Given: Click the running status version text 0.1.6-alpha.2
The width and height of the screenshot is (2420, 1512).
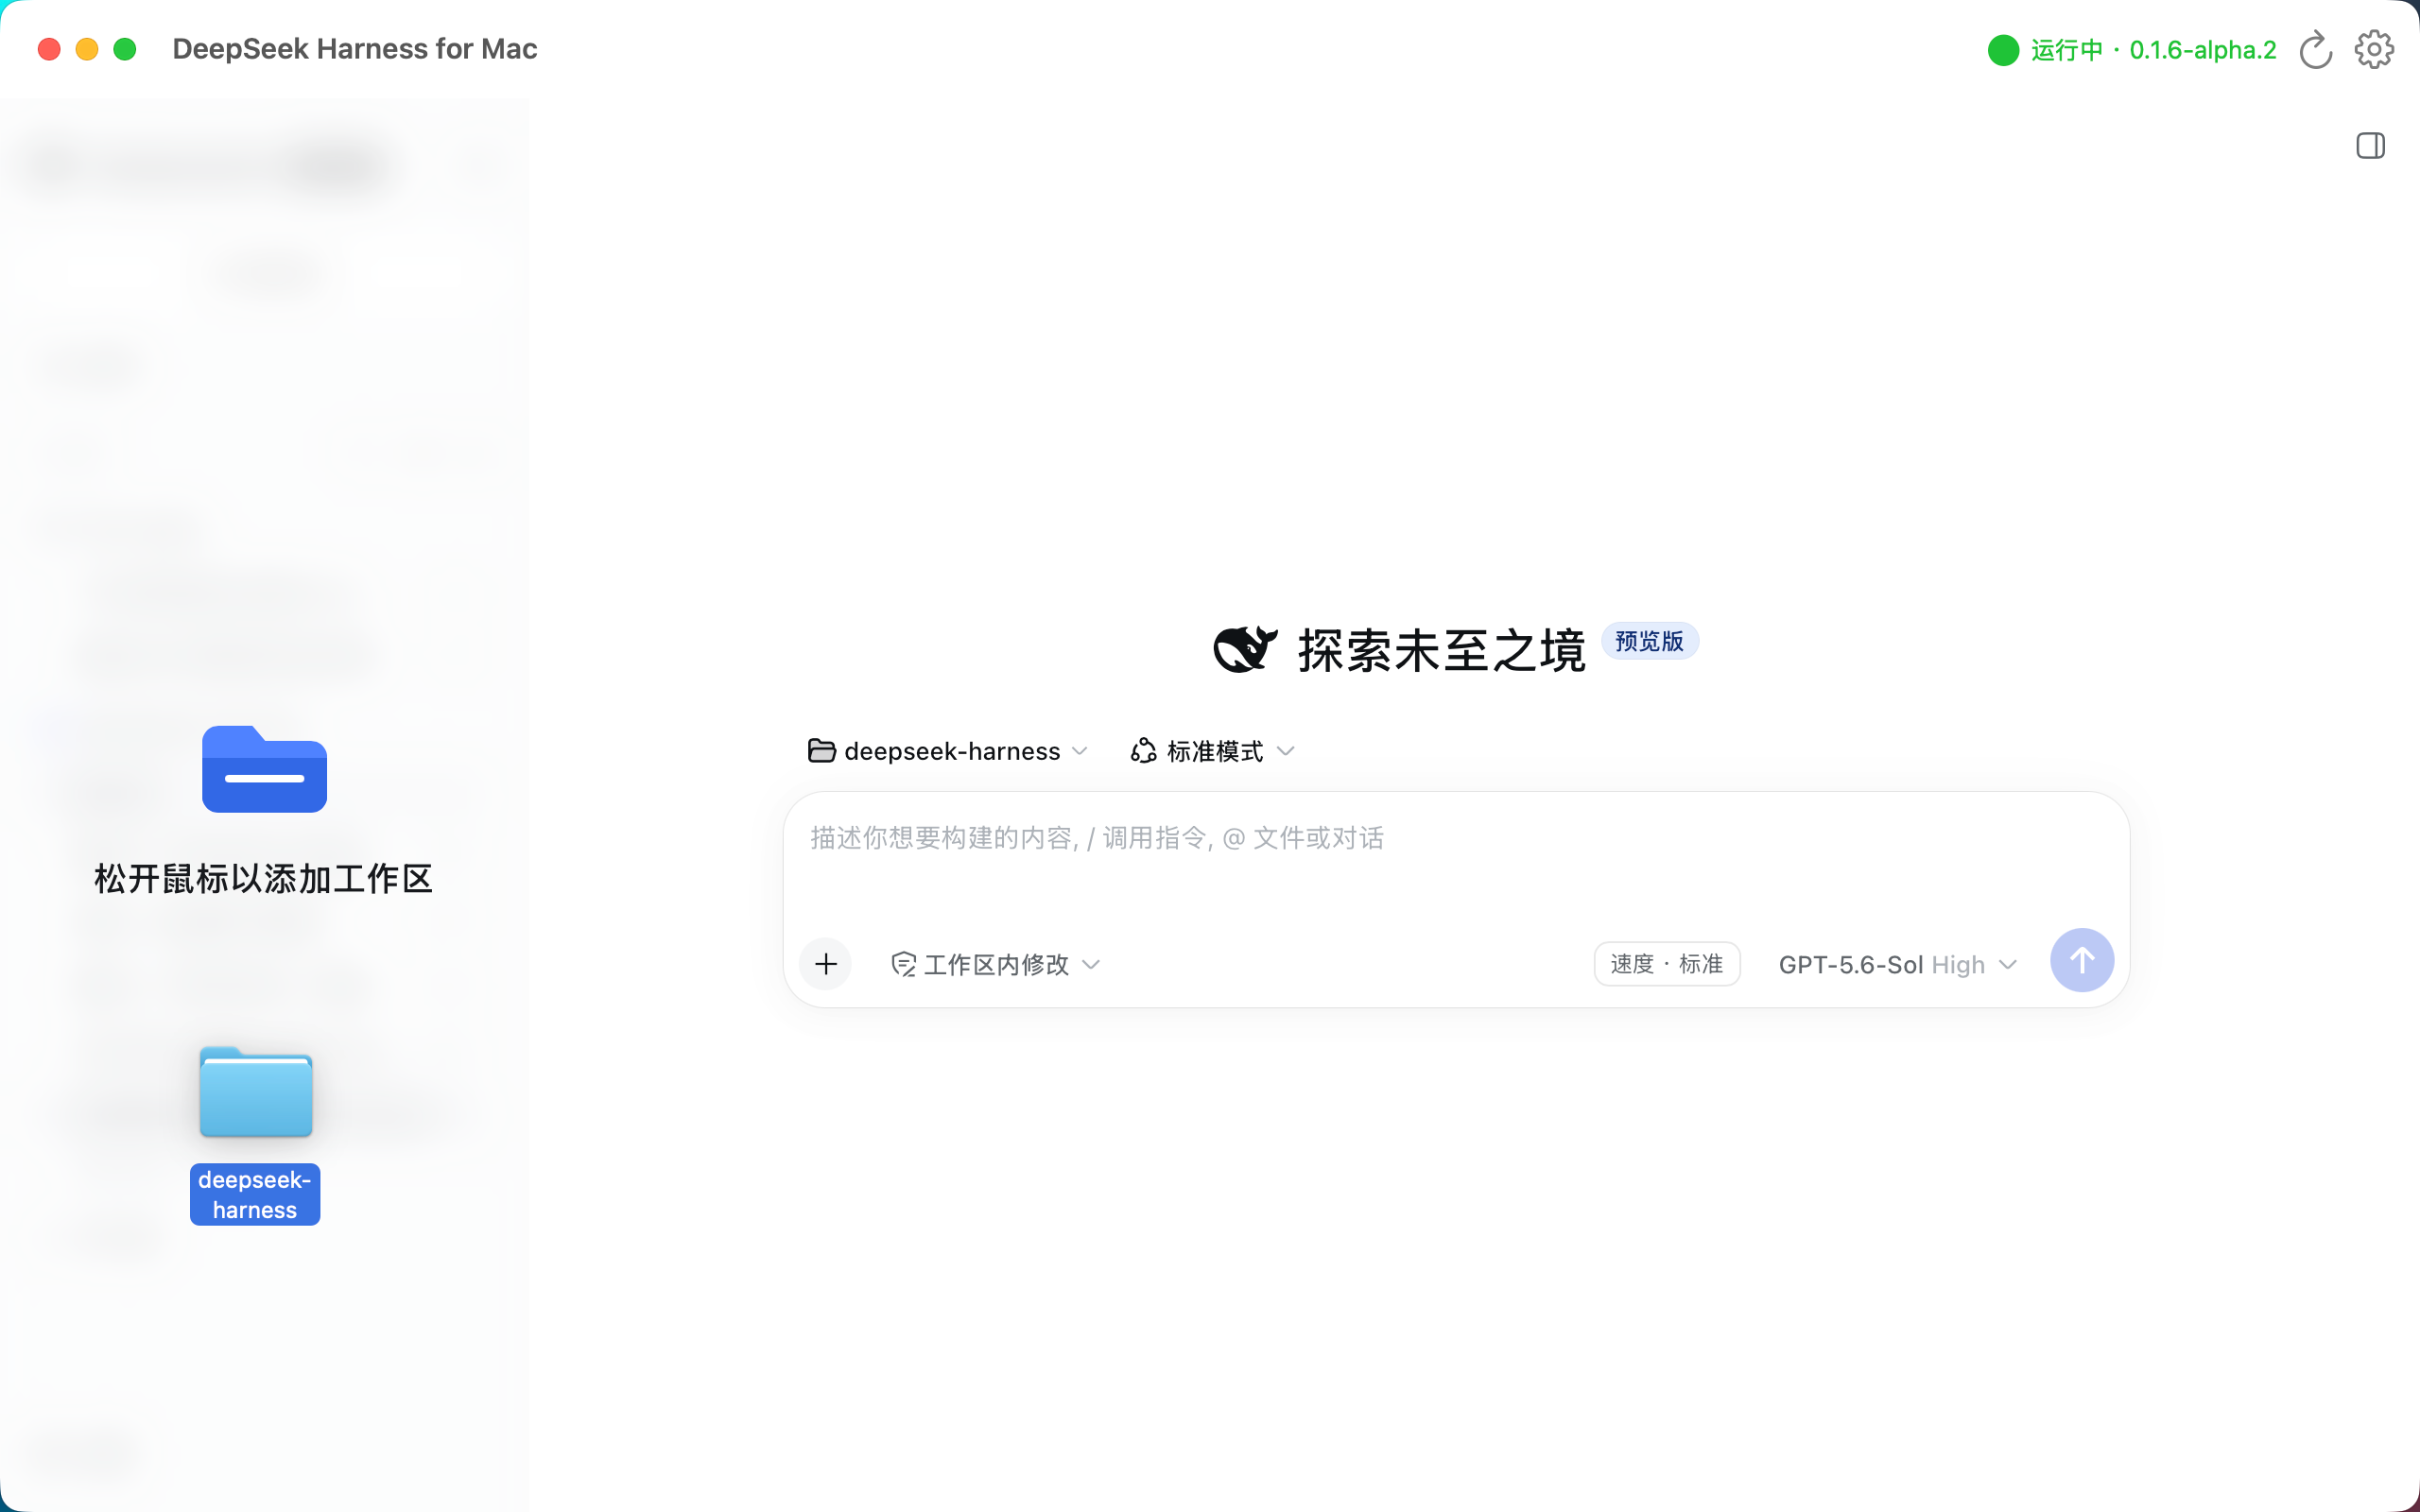Looking at the screenshot, I should pos(2202,50).
